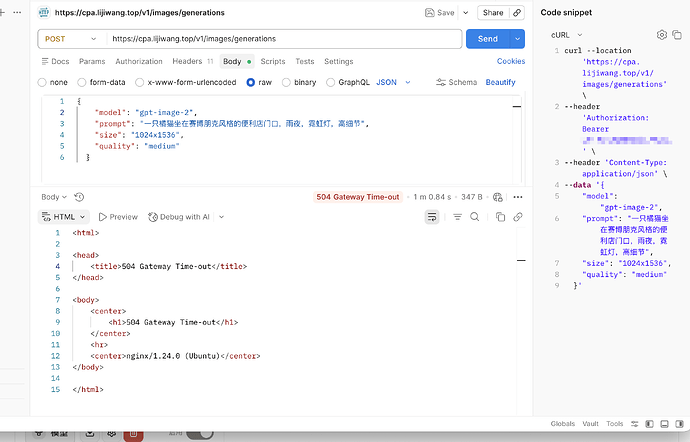
Task: Click the response link icon
Action: coord(518,217)
